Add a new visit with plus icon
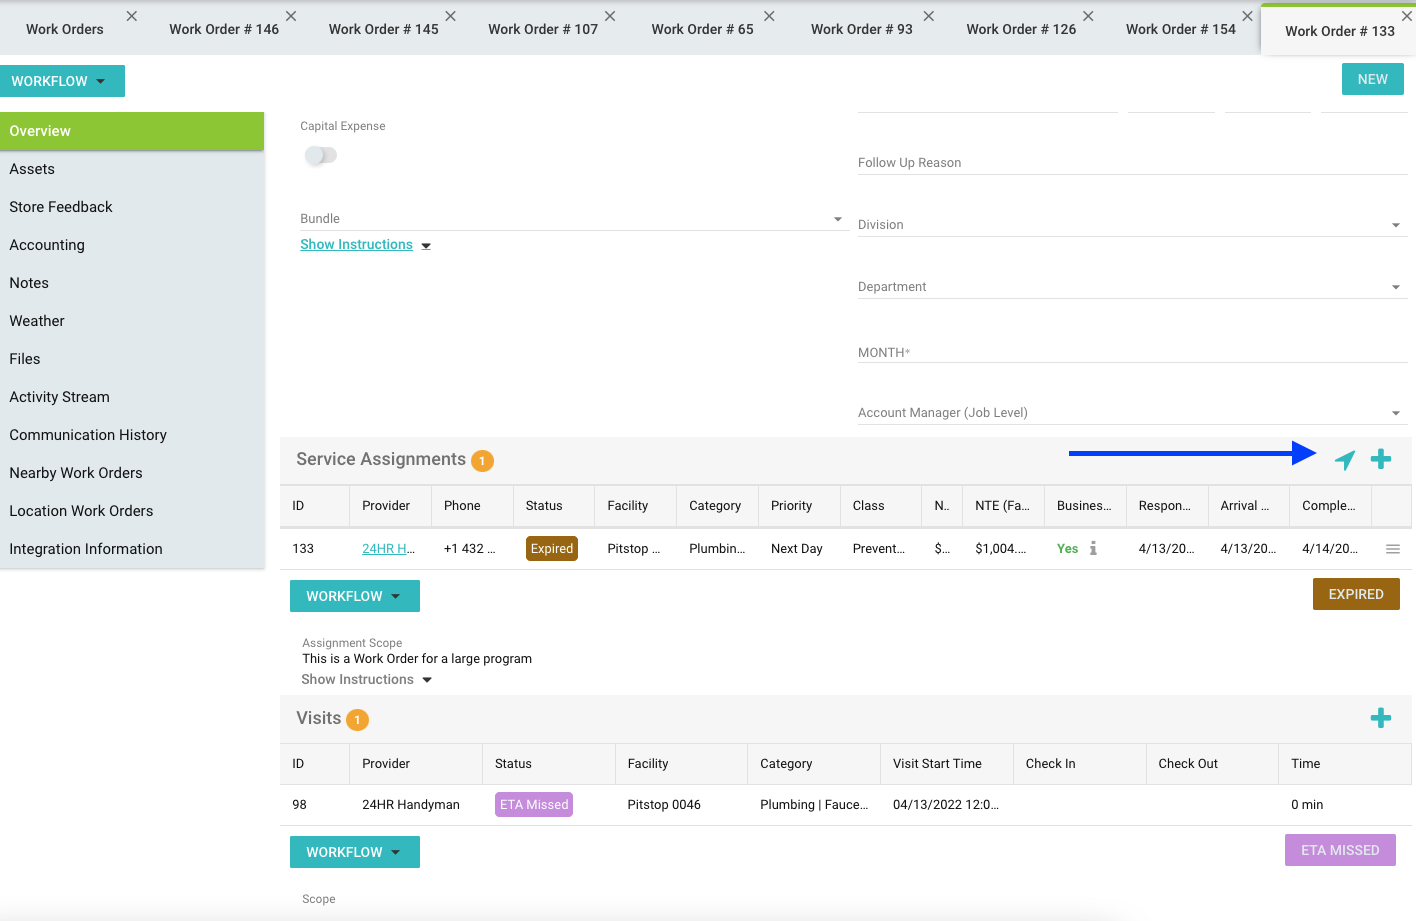Viewport: 1416px width, 921px height. 1381,718
